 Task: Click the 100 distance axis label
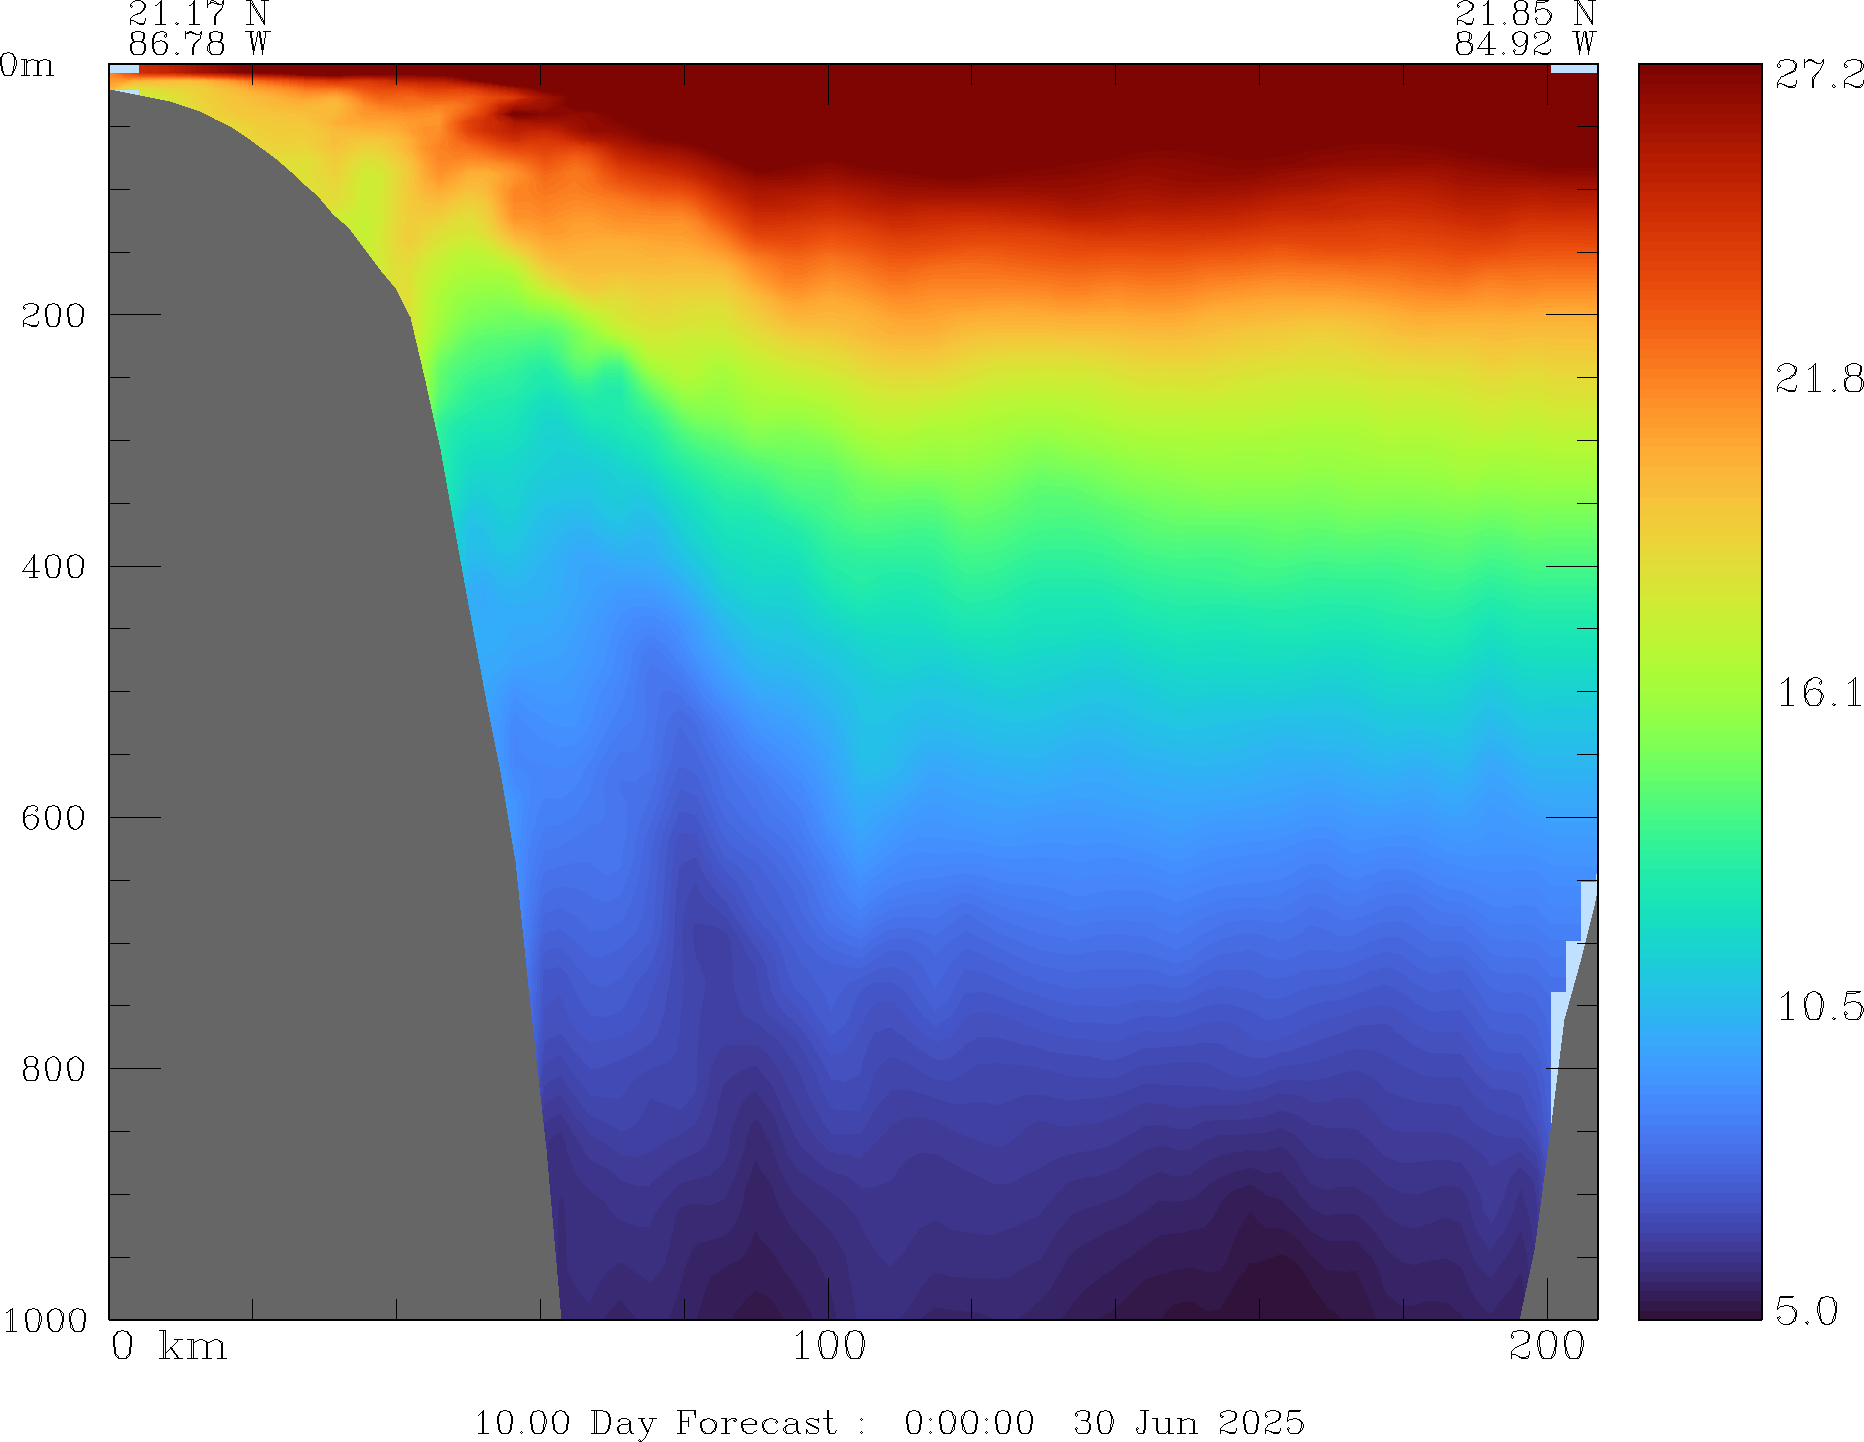point(828,1347)
